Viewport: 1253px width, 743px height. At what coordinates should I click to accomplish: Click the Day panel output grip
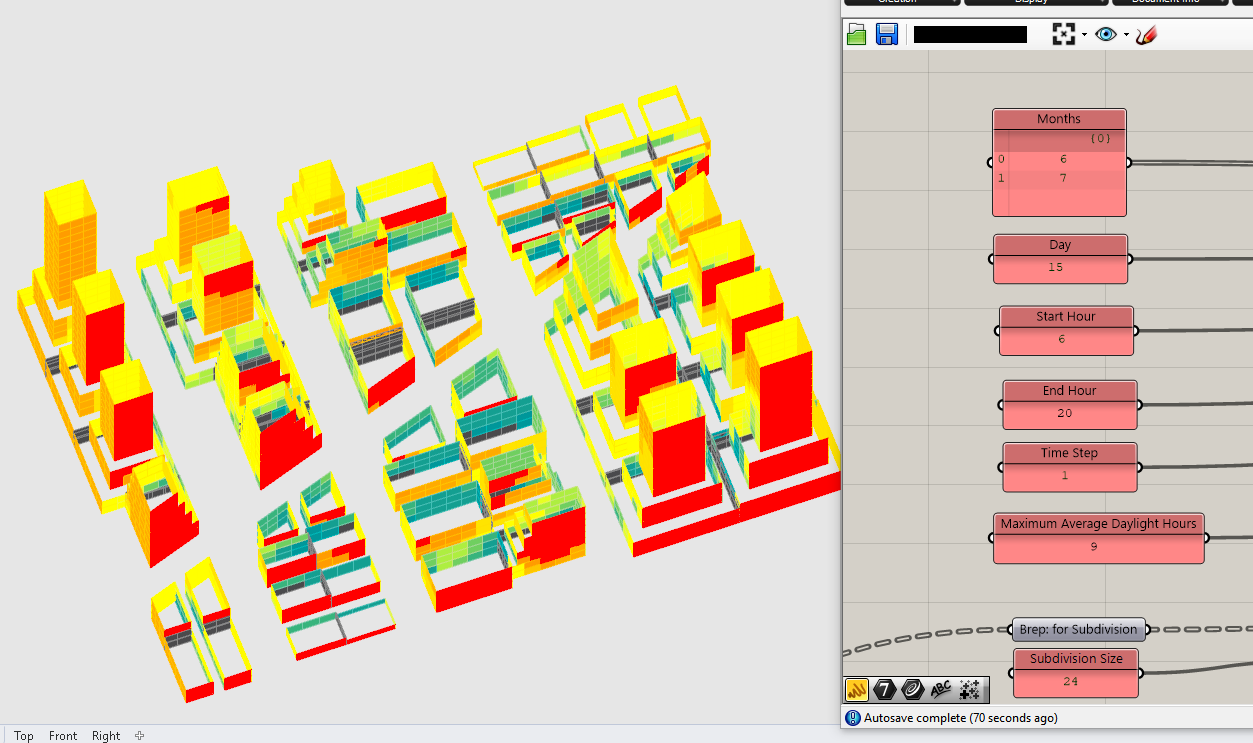click(1130, 259)
